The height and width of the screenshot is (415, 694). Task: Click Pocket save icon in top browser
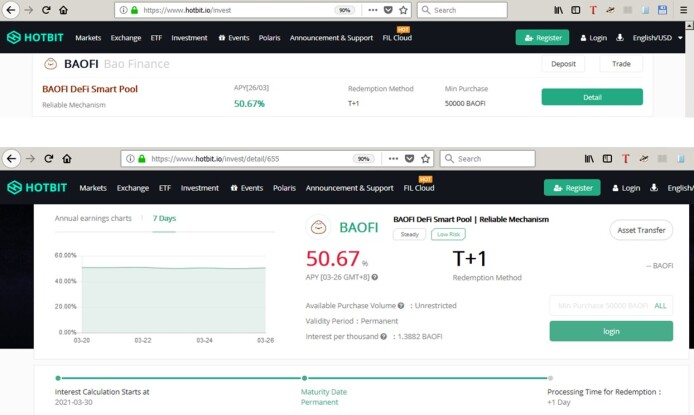point(388,10)
